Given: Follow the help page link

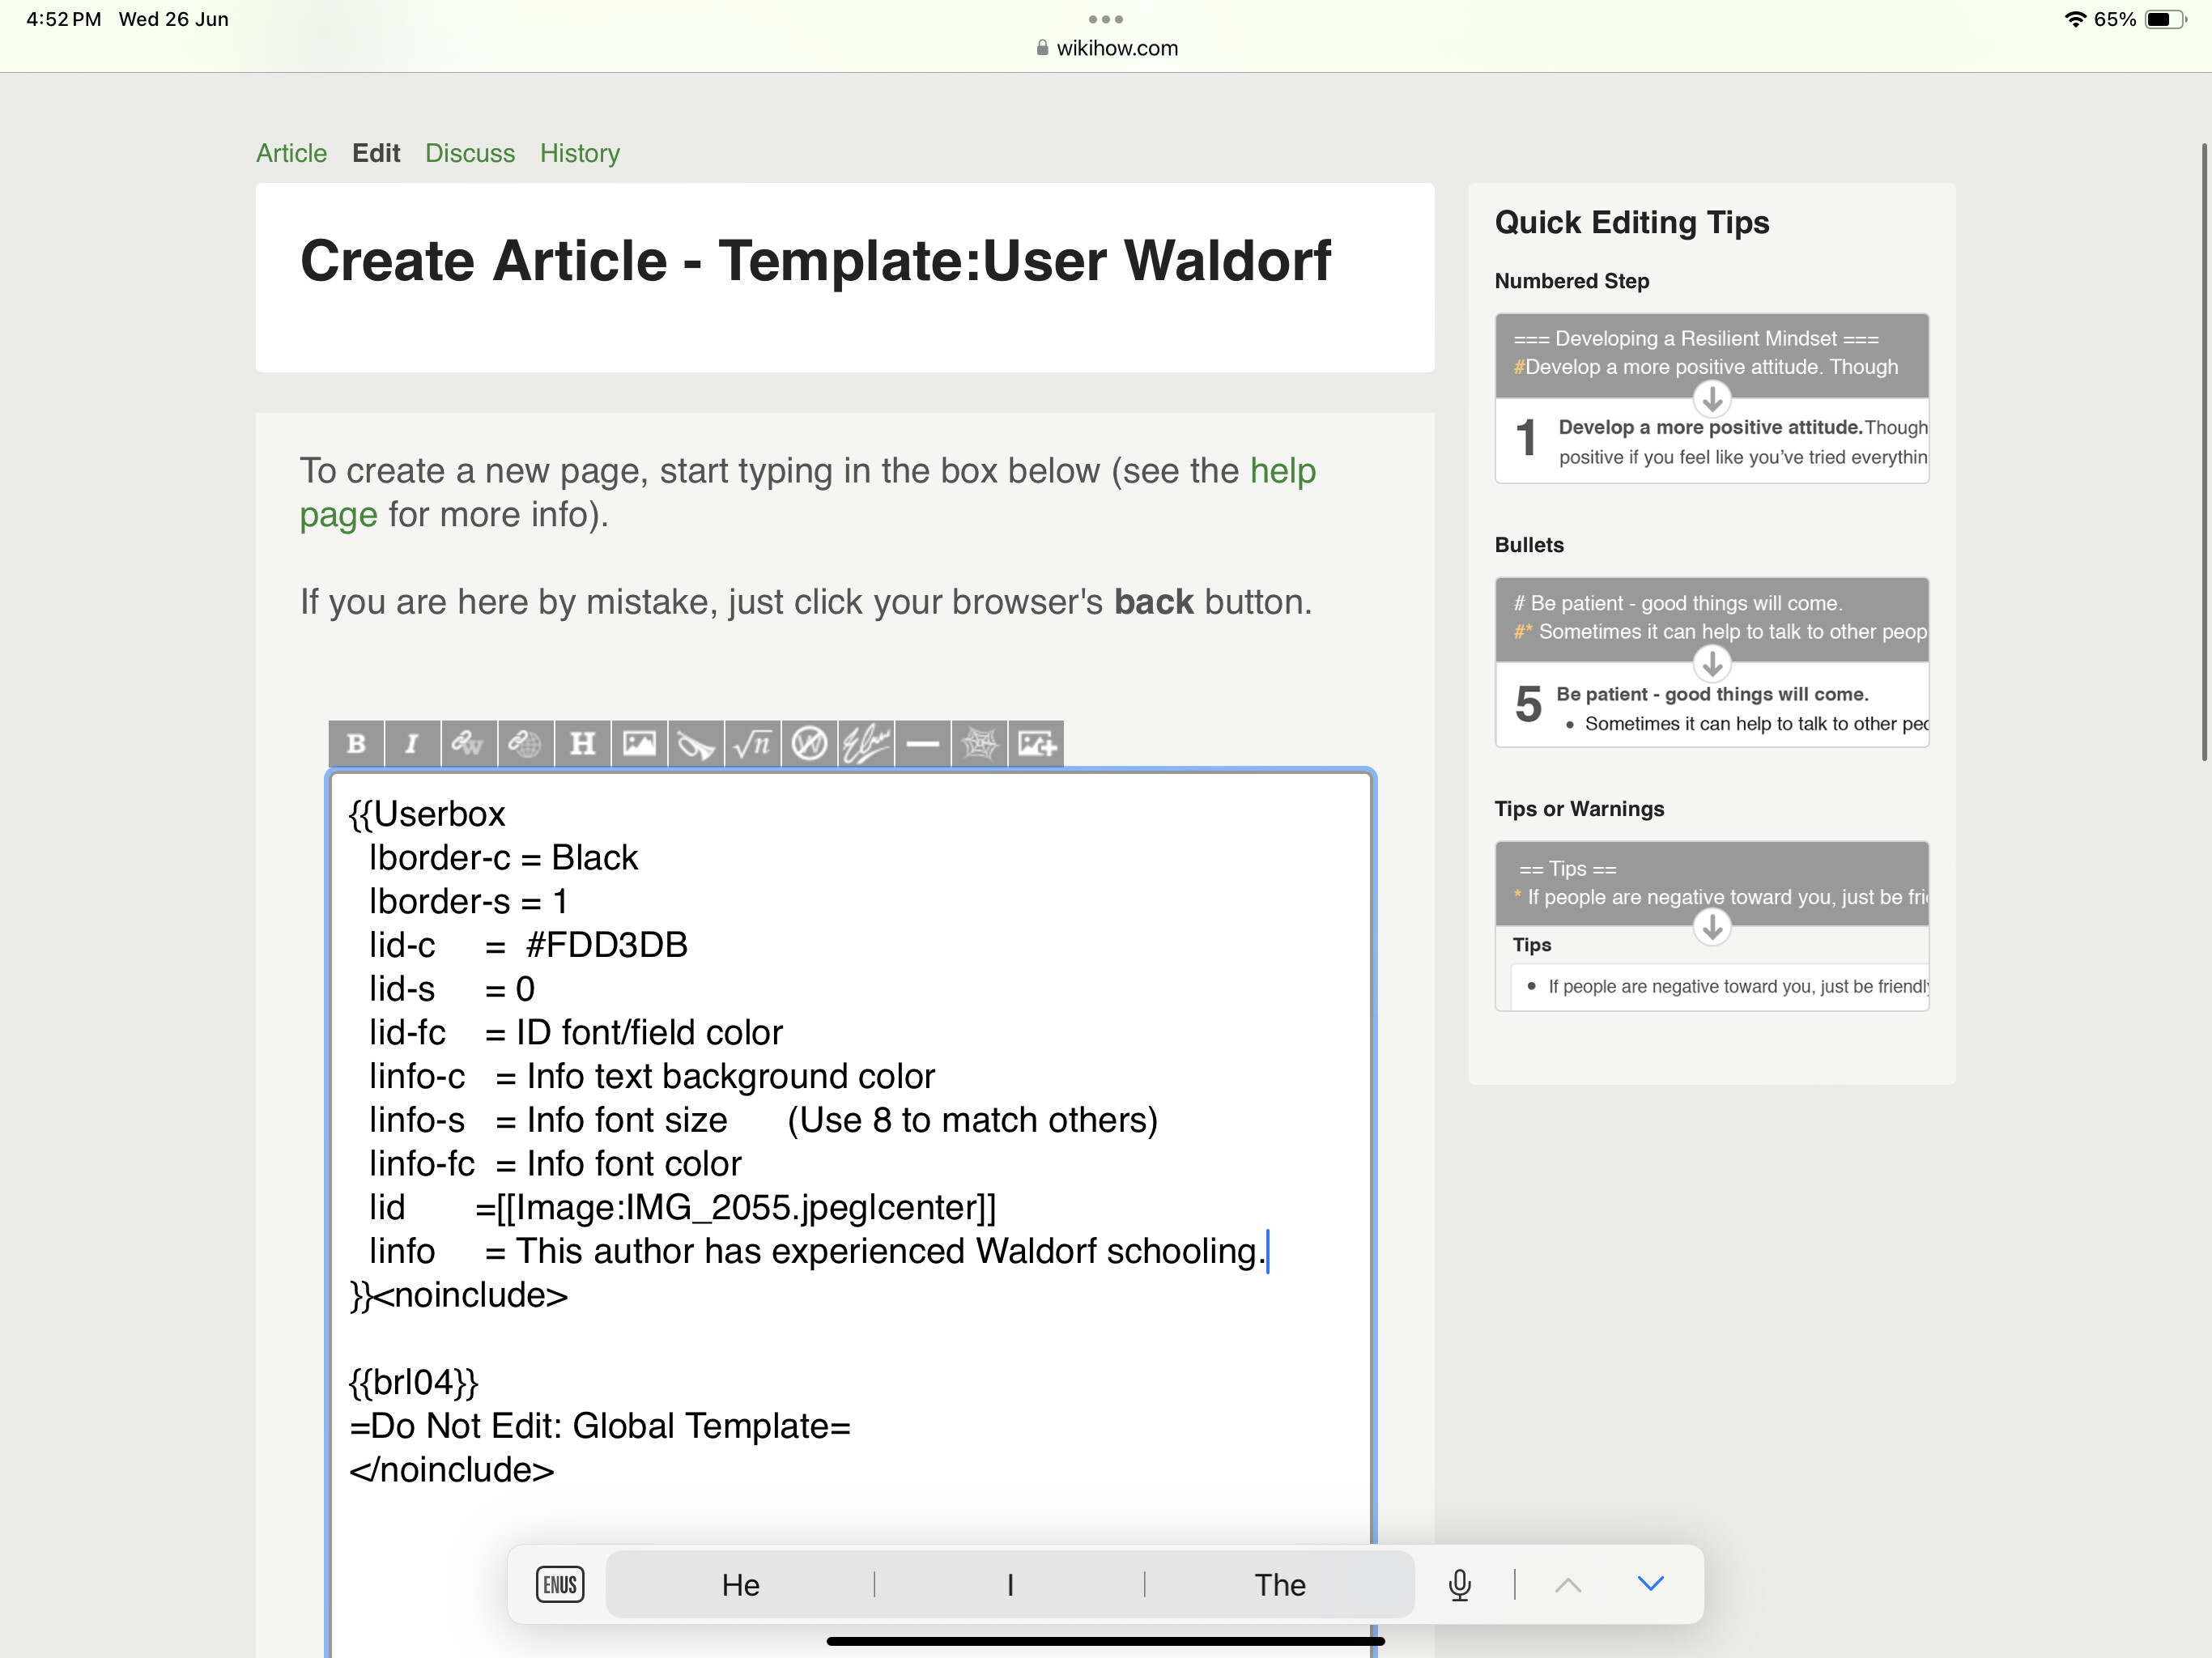Looking at the screenshot, I should click(1283, 471).
